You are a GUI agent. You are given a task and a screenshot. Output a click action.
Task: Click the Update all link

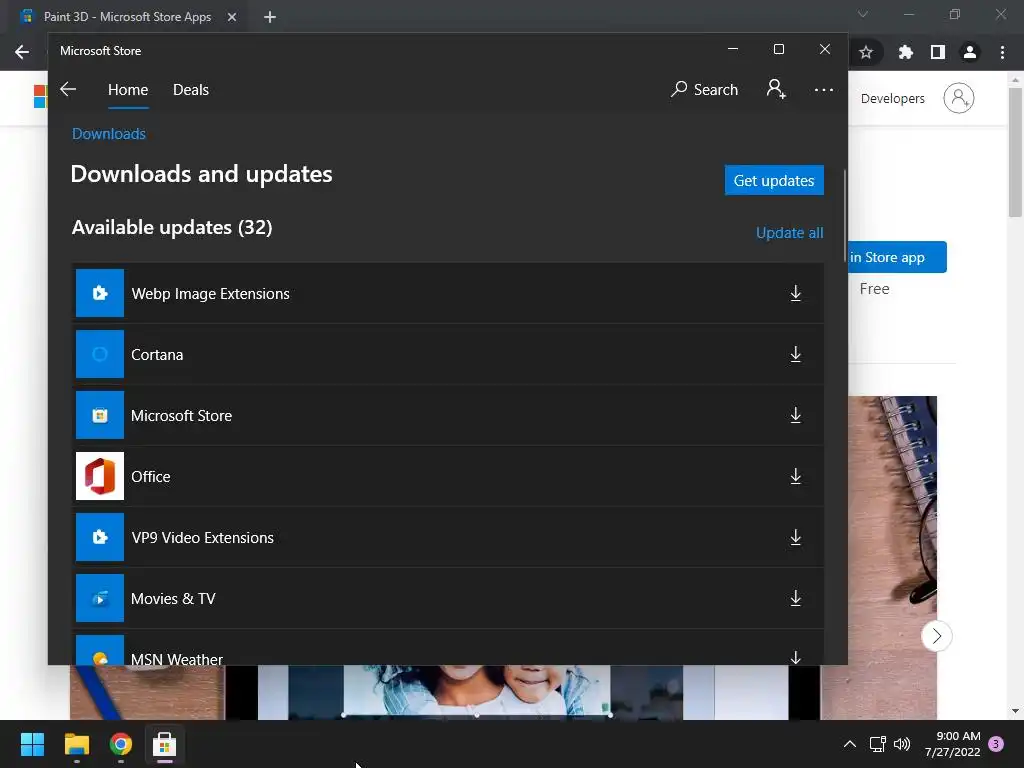(790, 232)
